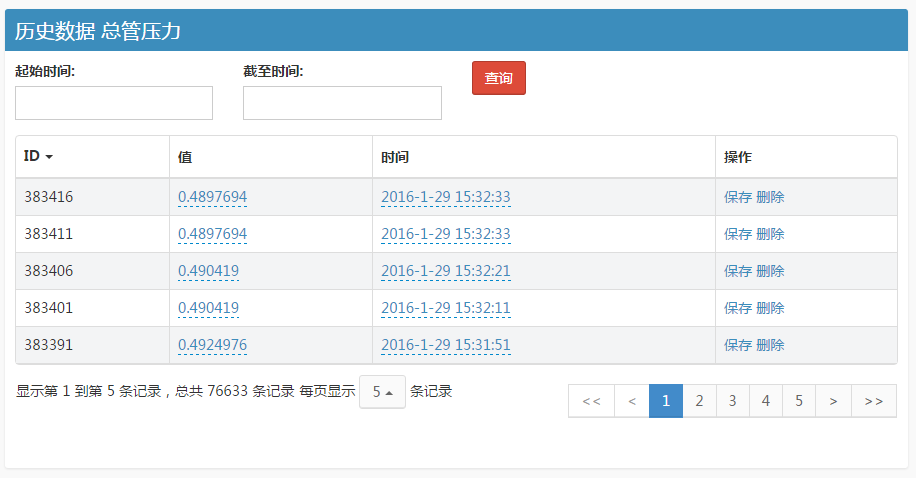Edit time 2016-1-29 15:31:51
Image resolution: width=916 pixels, height=478 pixels.
click(446, 345)
